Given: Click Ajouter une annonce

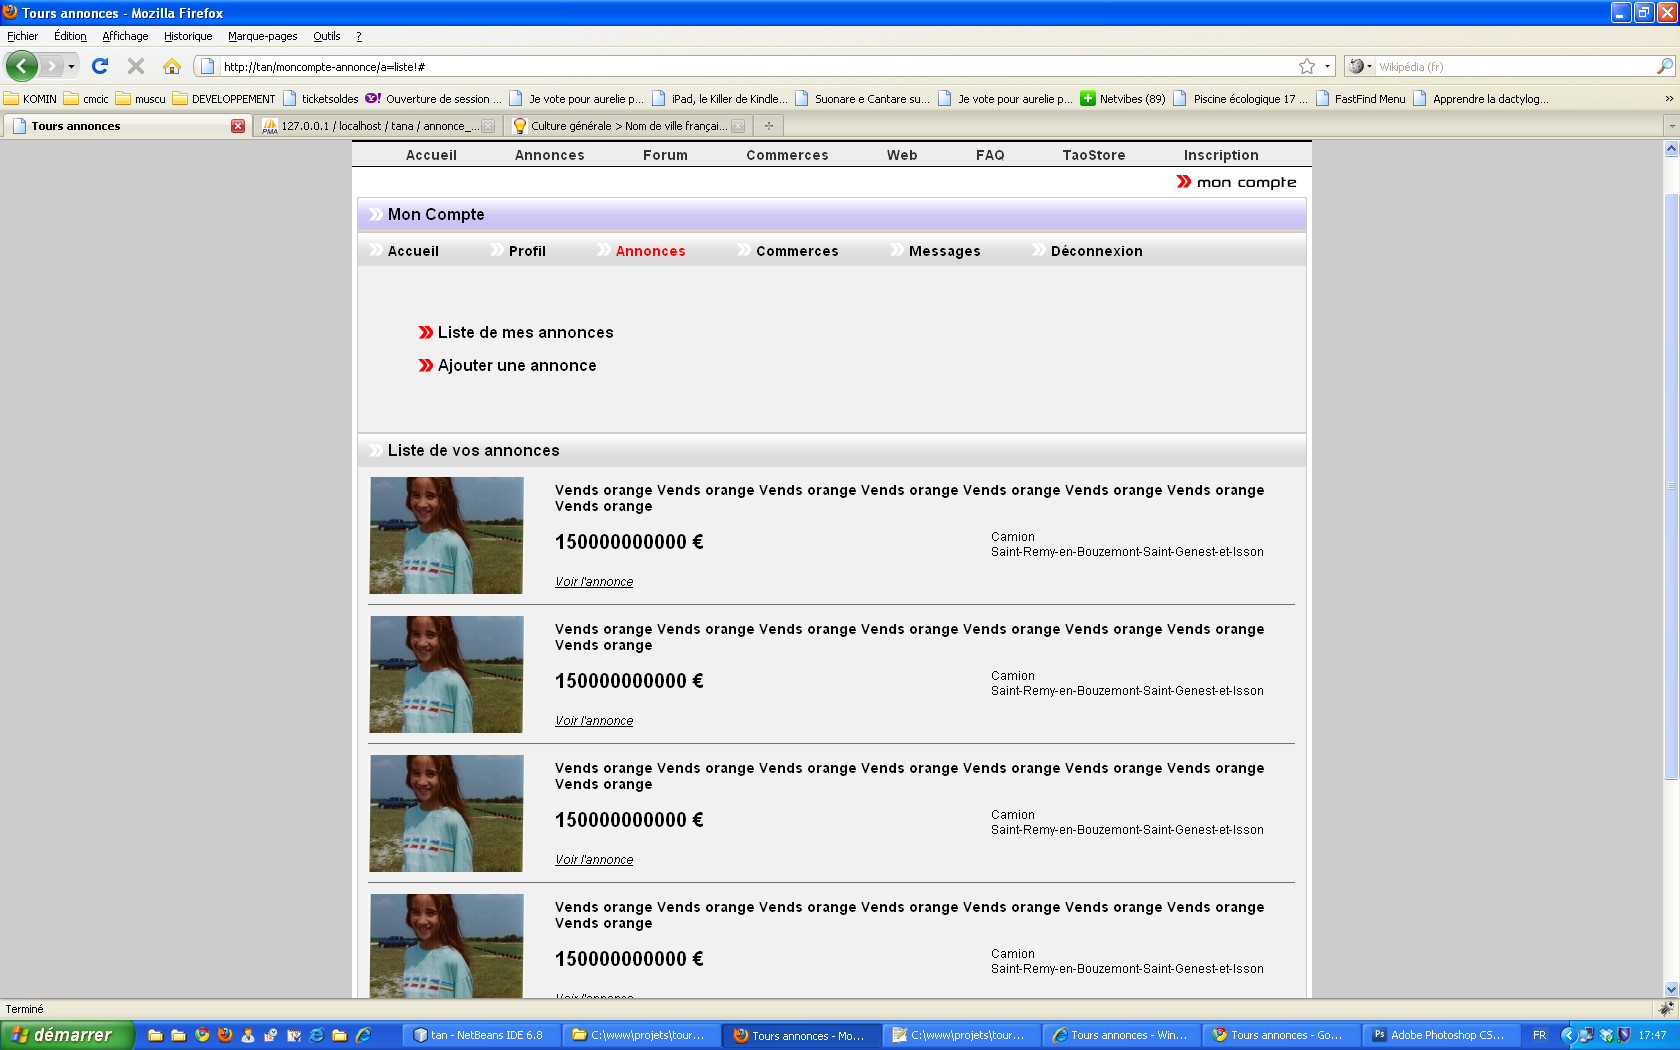Looking at the screenshot, I should click(x=517, y=366).
